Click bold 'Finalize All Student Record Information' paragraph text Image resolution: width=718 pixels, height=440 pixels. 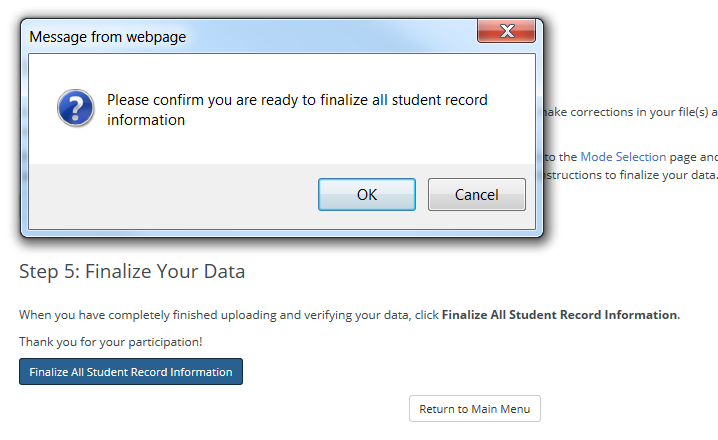560,315
